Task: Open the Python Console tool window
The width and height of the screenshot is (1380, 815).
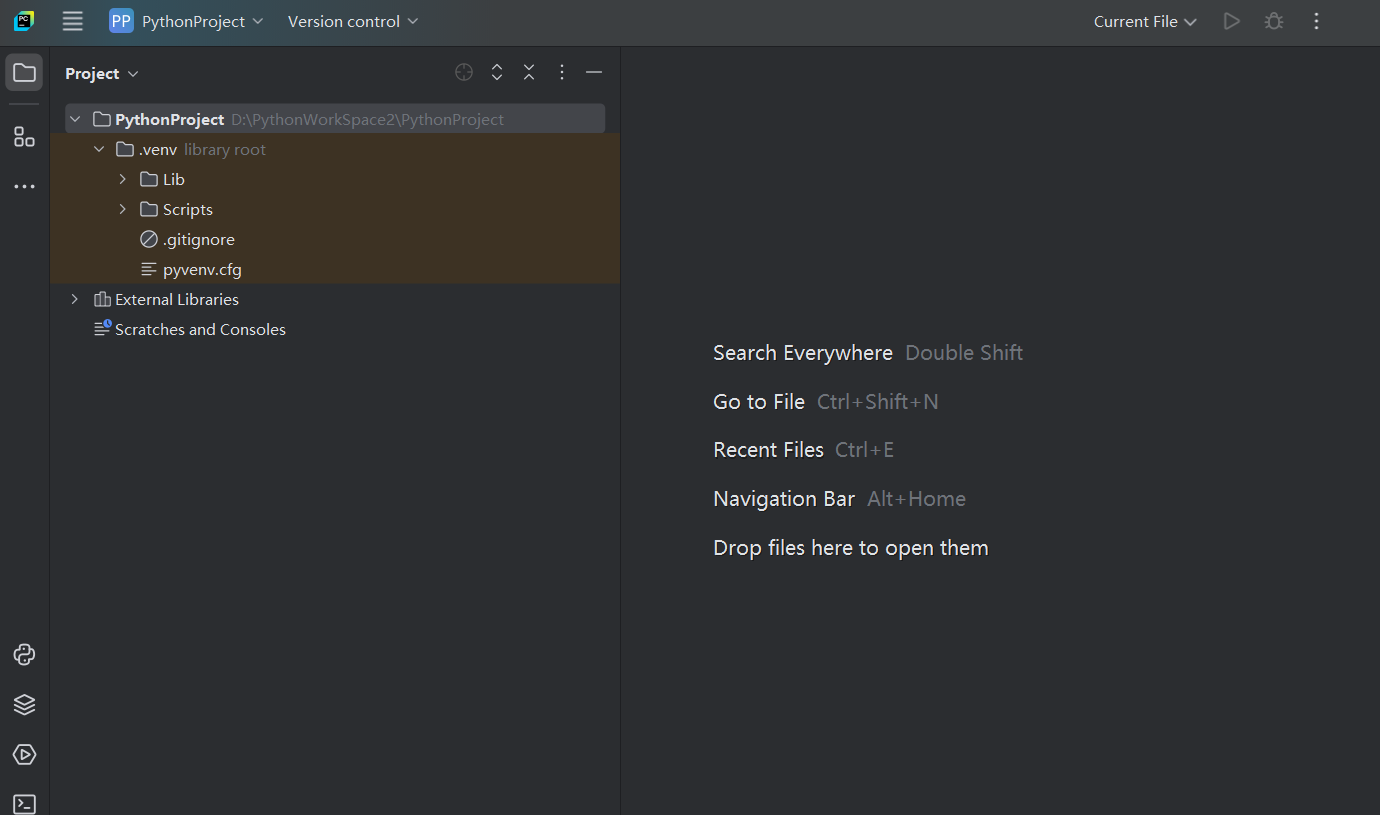Action: [x=24, y=655]
